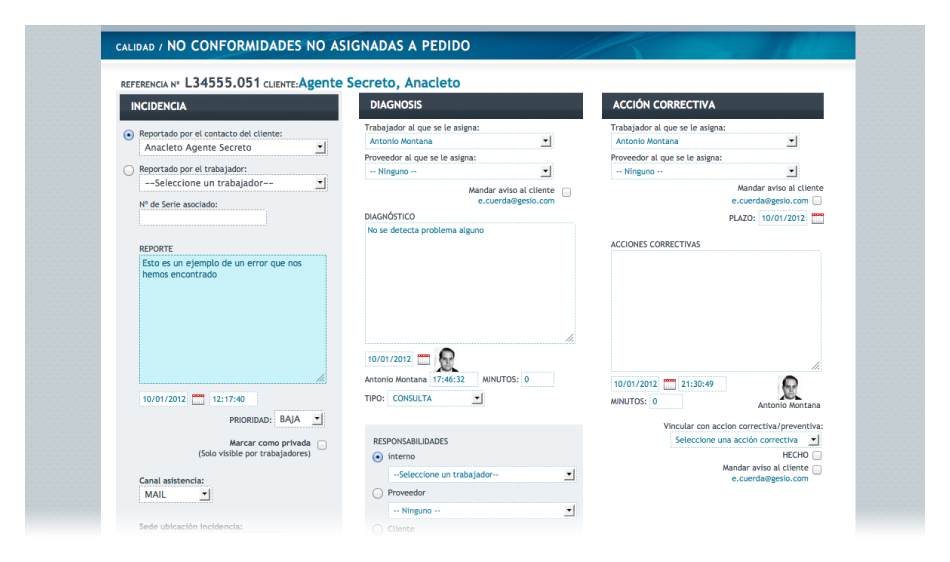Click the REPORTE text area resize grip
Screen dimensions: 950x562
321,378
